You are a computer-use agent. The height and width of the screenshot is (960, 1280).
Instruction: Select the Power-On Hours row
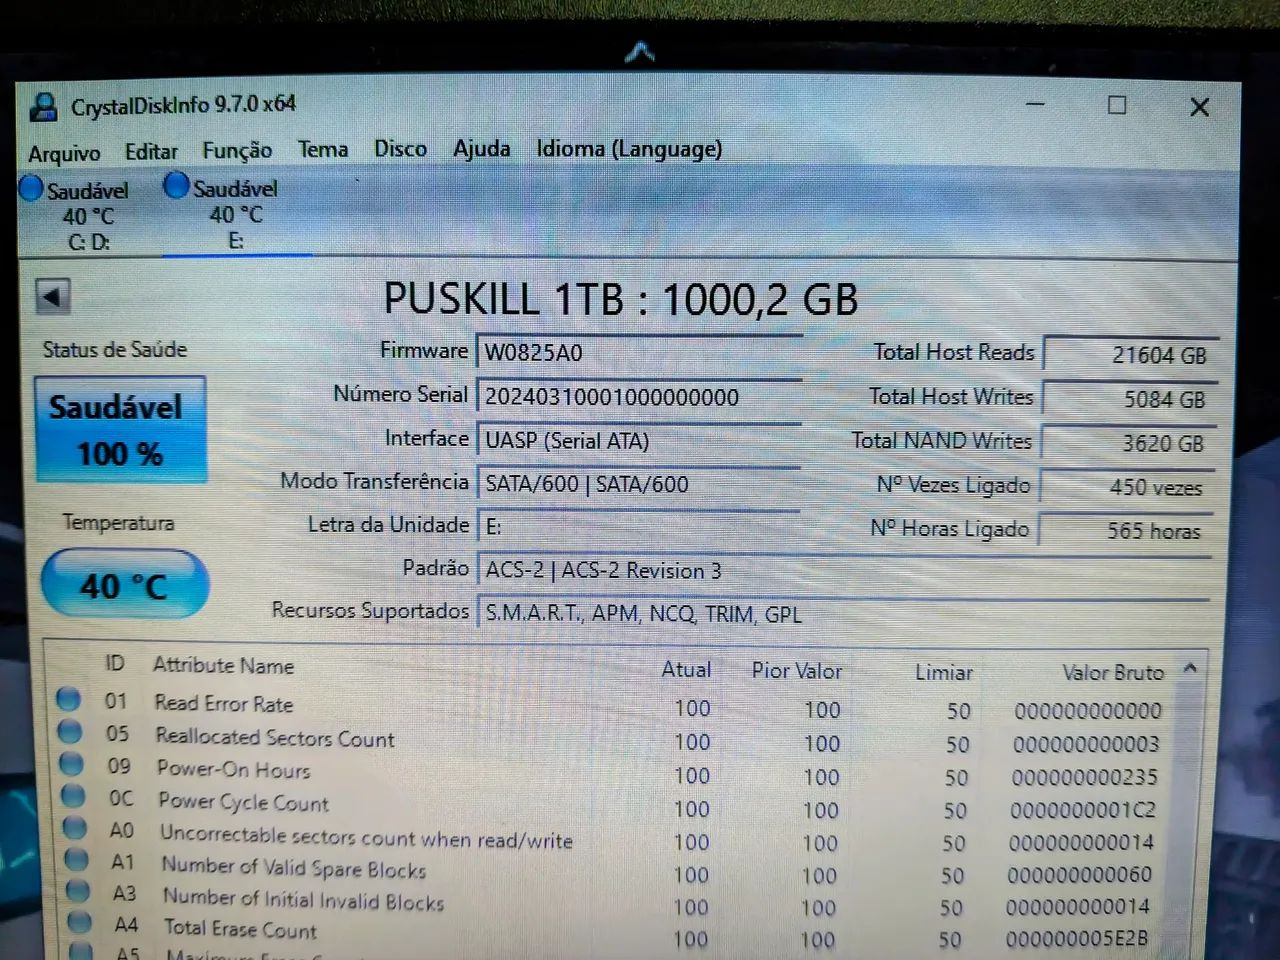tap(612, 772)
